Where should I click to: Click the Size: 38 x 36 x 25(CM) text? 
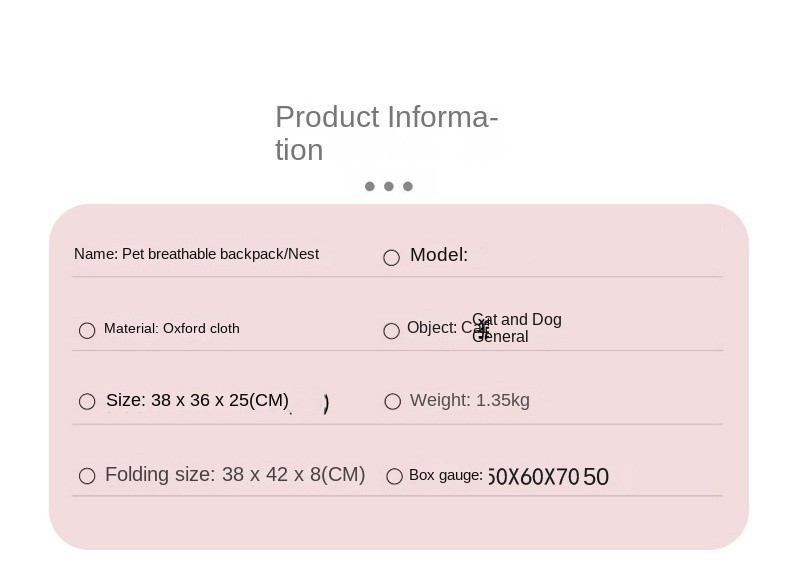point(198,400)
